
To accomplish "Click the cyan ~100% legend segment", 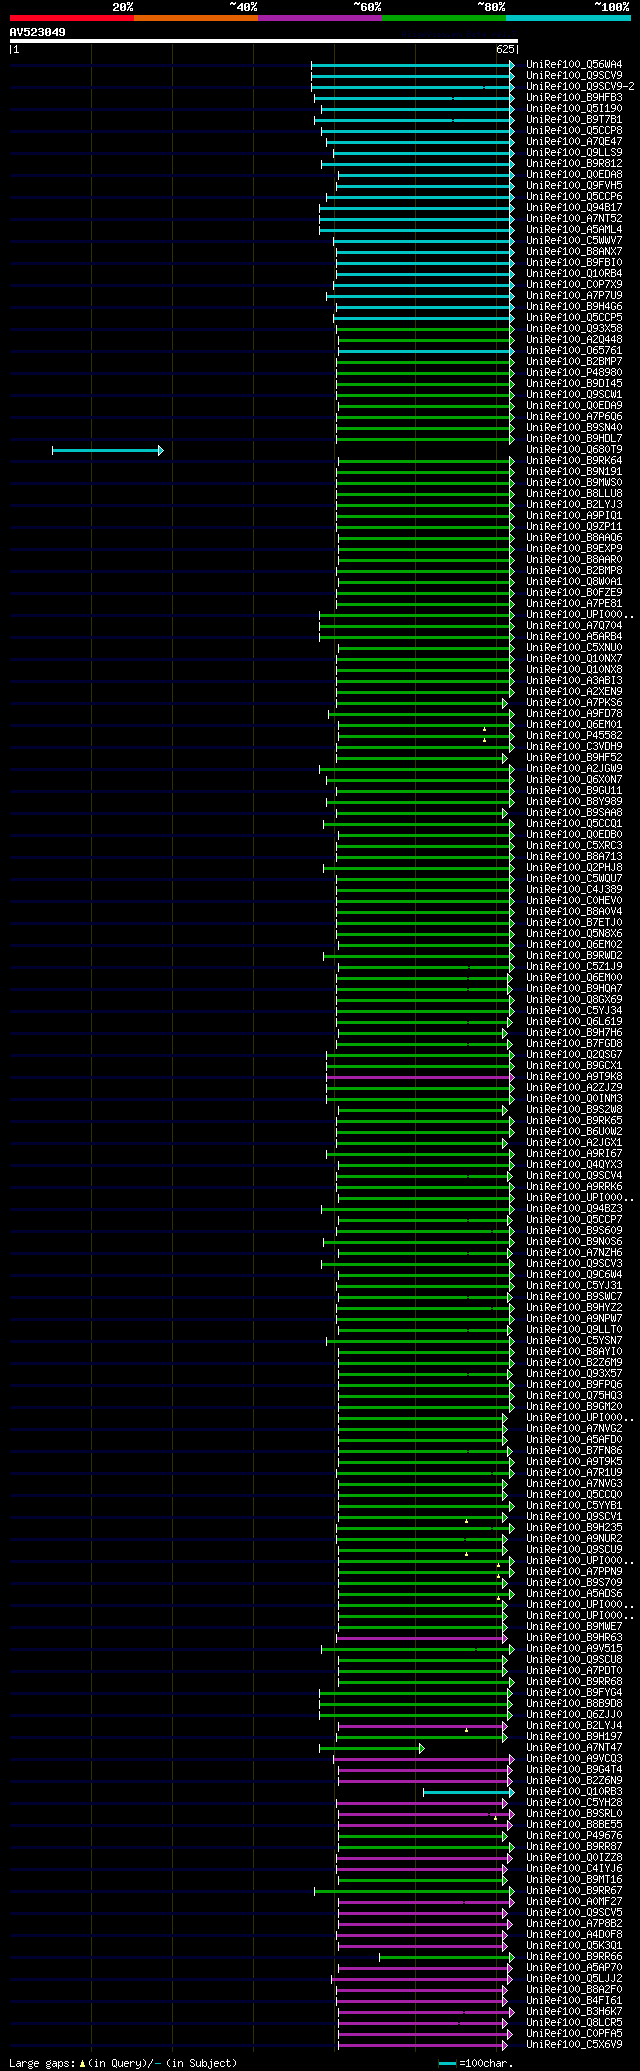I will 568,18.
